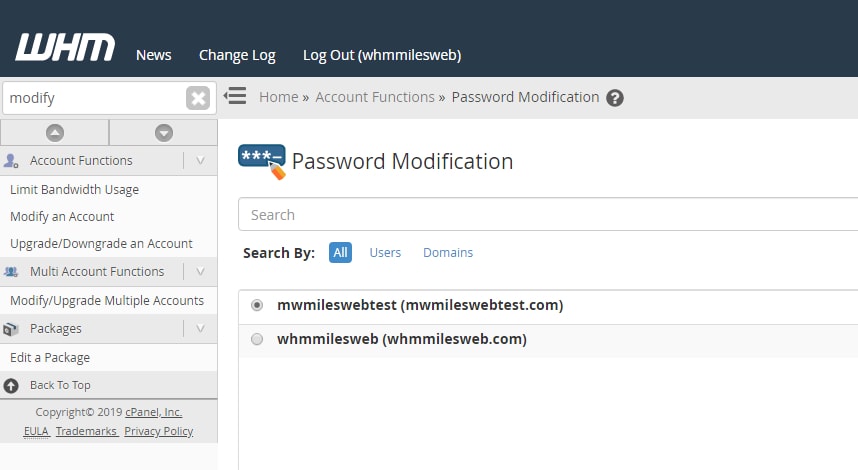Click the Multi Account Functions icon

(x=11, y=271)
